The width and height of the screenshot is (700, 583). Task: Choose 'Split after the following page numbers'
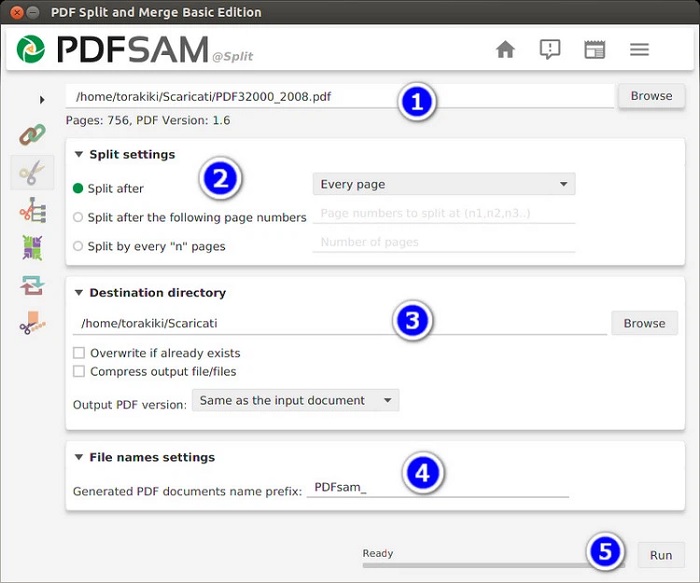(79, 217)
